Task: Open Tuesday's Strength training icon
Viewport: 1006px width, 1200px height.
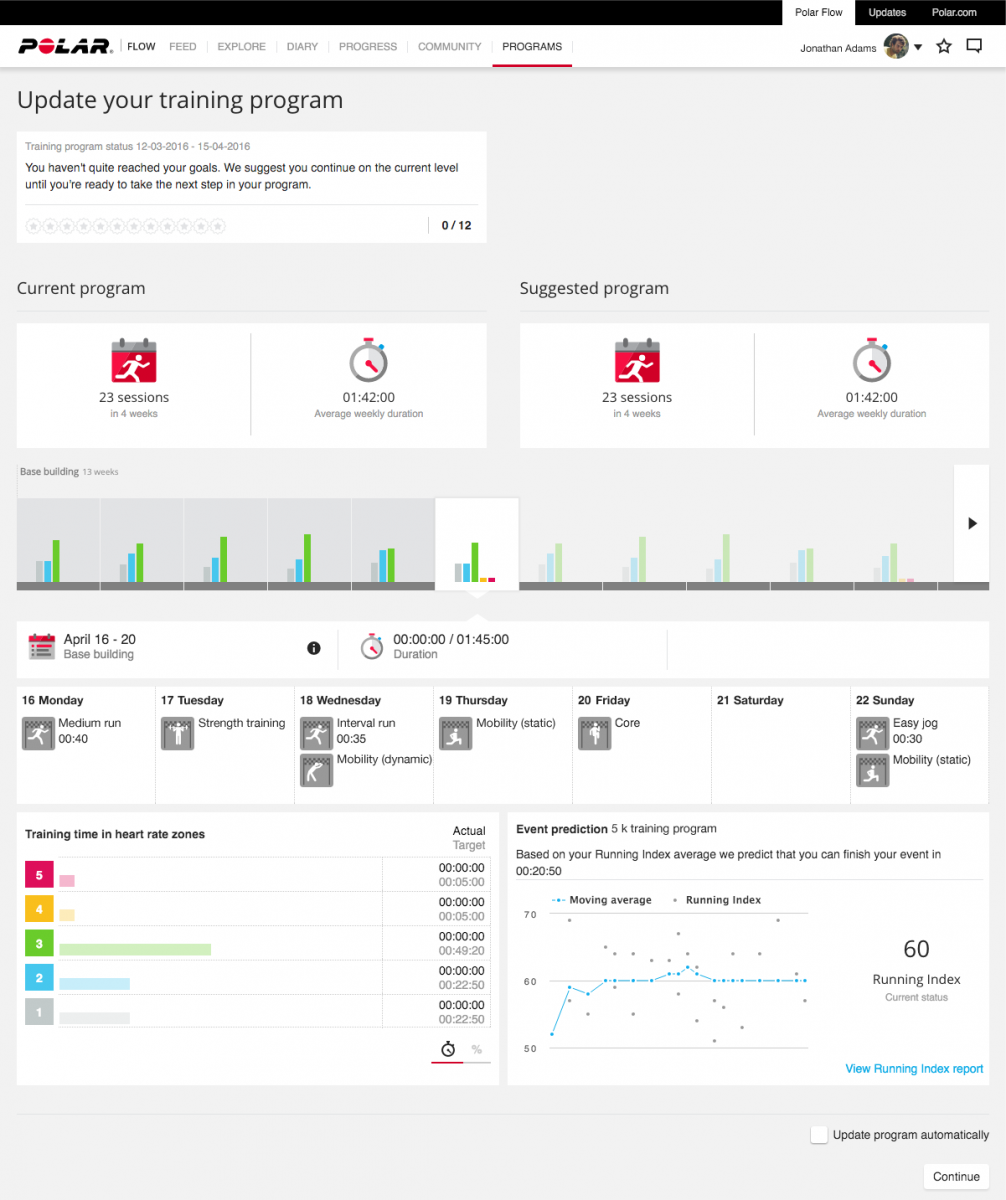Action: tap(176, 733)
